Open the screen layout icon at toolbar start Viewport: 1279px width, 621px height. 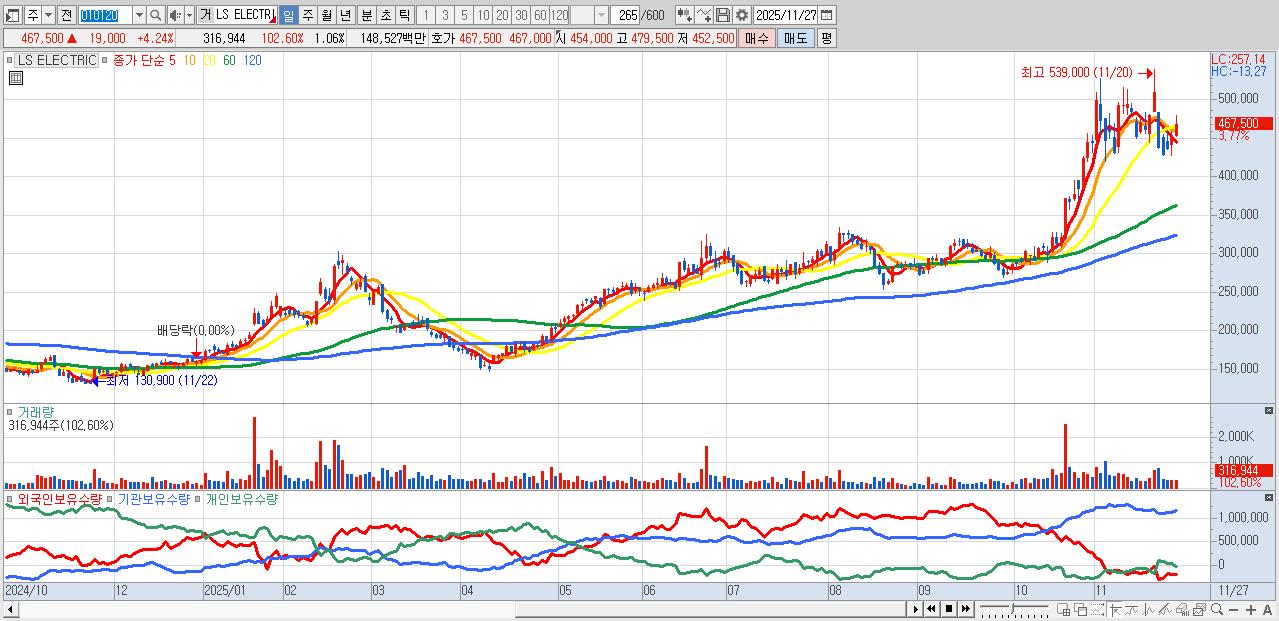click(x=13, y=15)
